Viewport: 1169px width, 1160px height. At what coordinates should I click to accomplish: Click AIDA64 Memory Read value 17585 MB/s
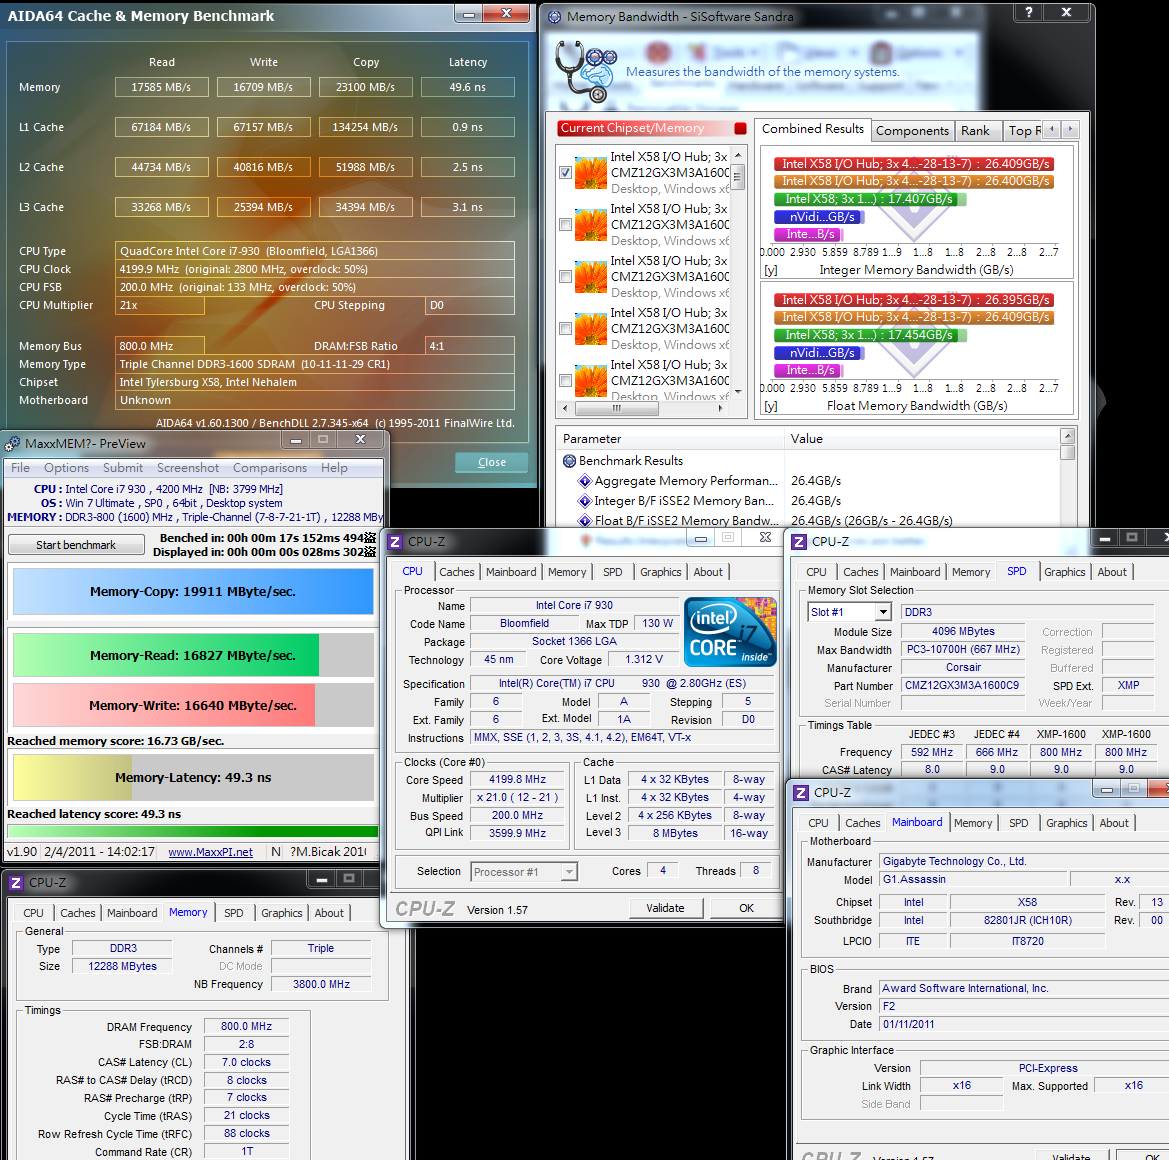[x=161, y=87]
